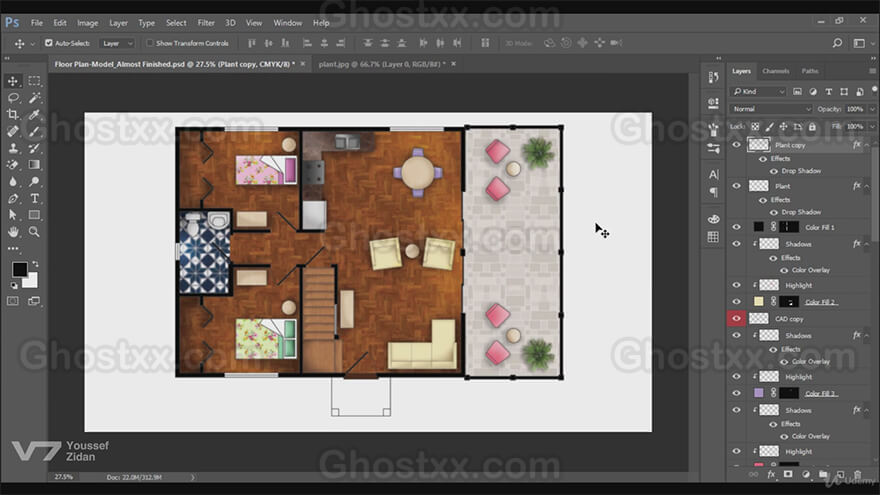Viewport: 880px width, 495px height.
Task: Open the File menu
Action: click(36, 23)
